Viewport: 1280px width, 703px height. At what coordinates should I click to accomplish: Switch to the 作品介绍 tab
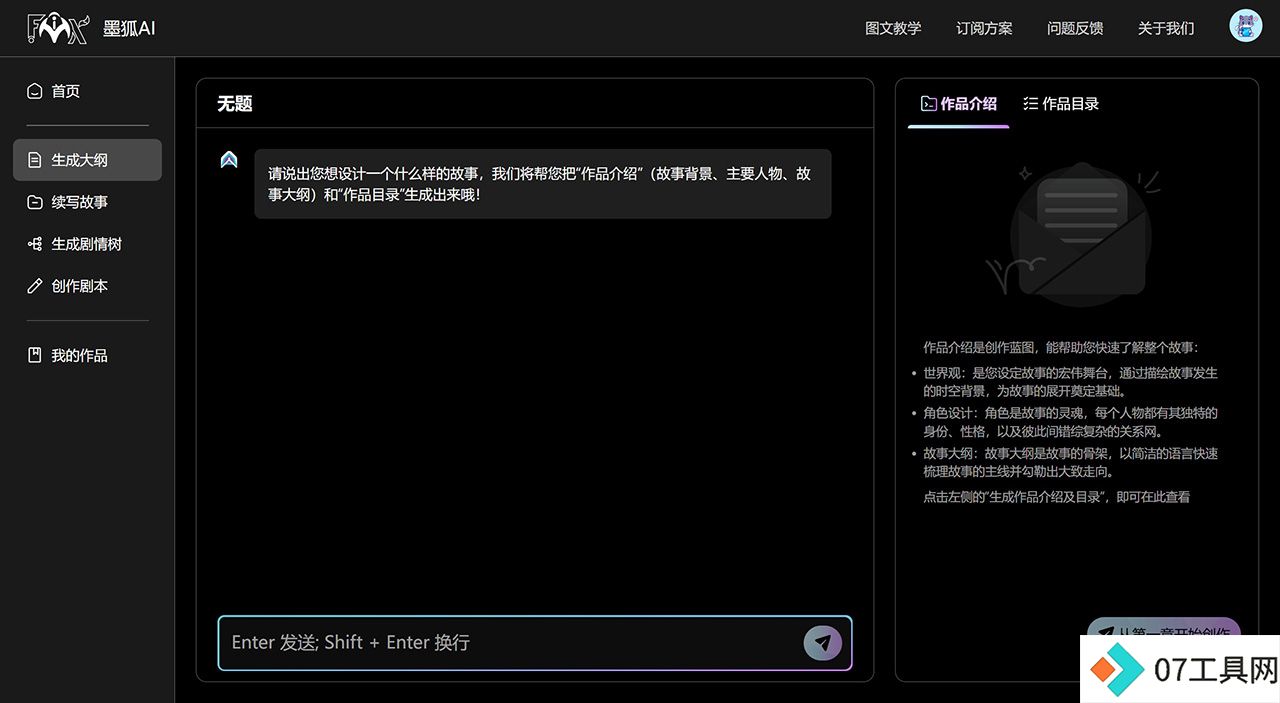(x=958, y=103)
